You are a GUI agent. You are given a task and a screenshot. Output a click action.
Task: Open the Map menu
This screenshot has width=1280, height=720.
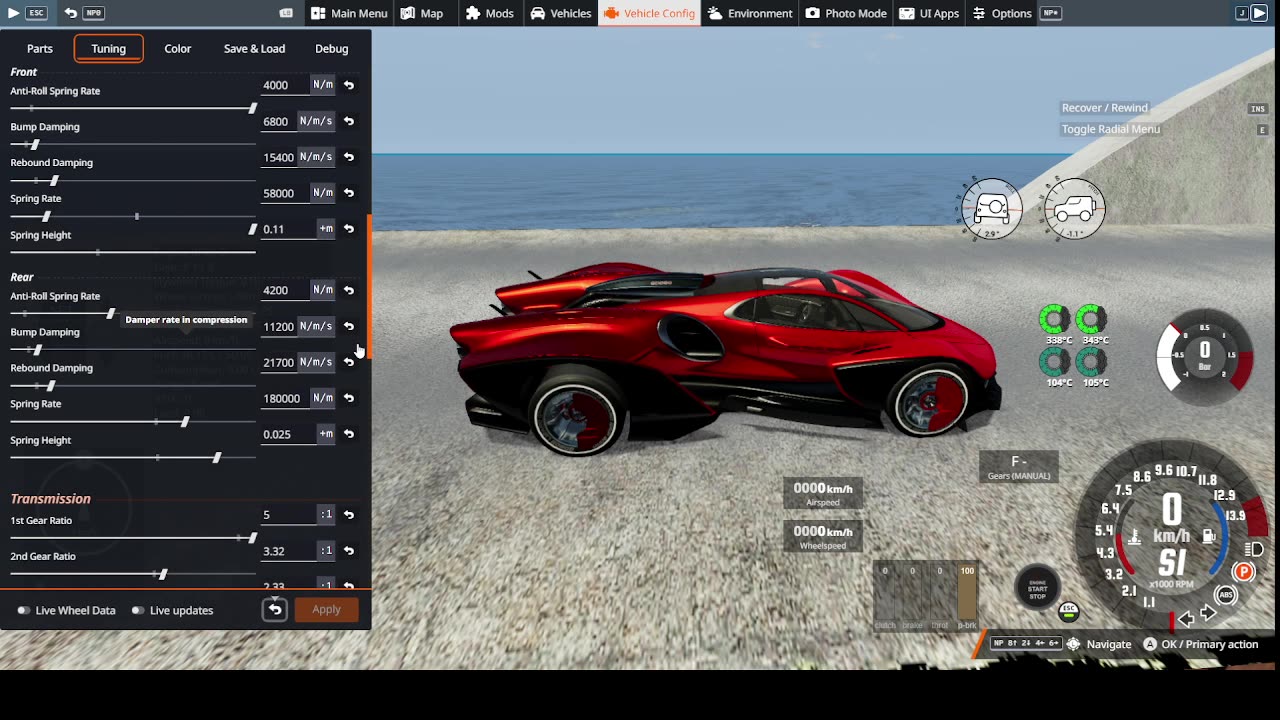(422, 13)
